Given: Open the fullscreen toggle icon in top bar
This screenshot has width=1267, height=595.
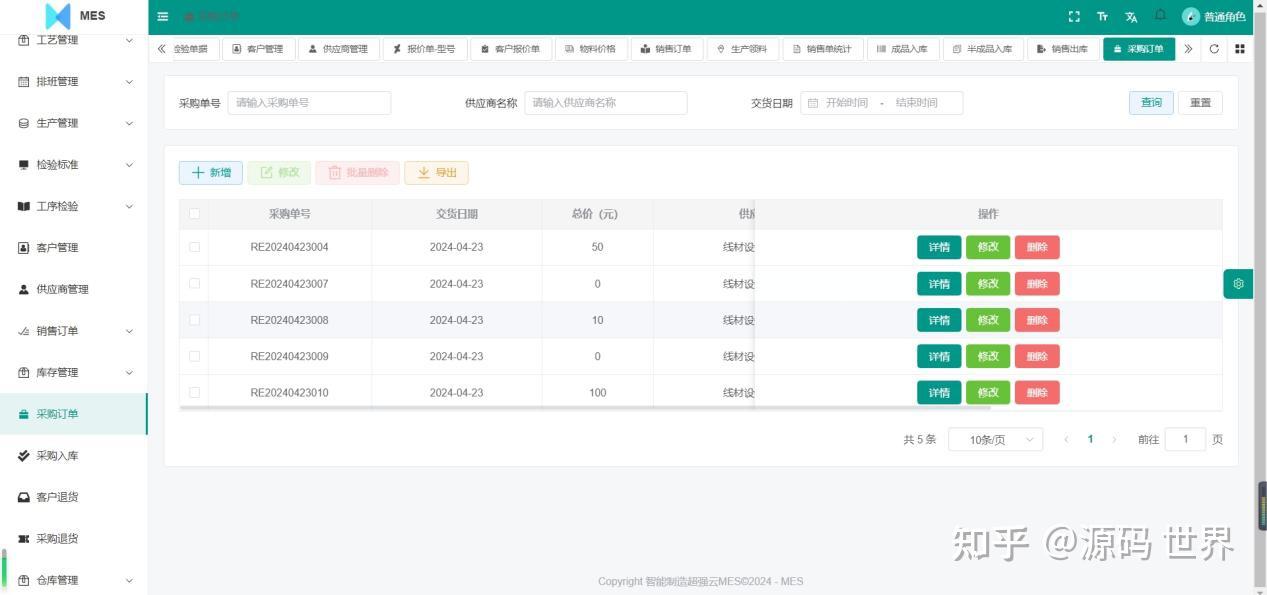Looking at the screenshot, I should (x=1074, y=16).
